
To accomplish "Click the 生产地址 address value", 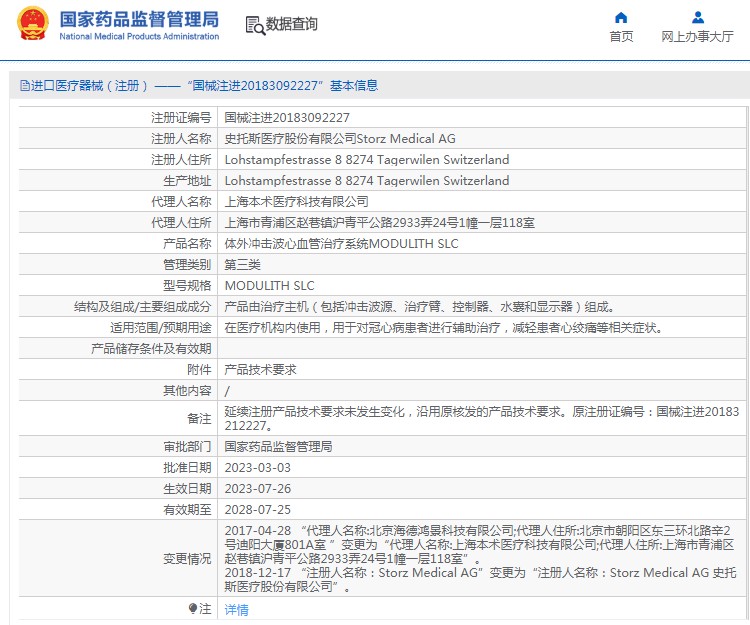I will click(x=367, y=181).
